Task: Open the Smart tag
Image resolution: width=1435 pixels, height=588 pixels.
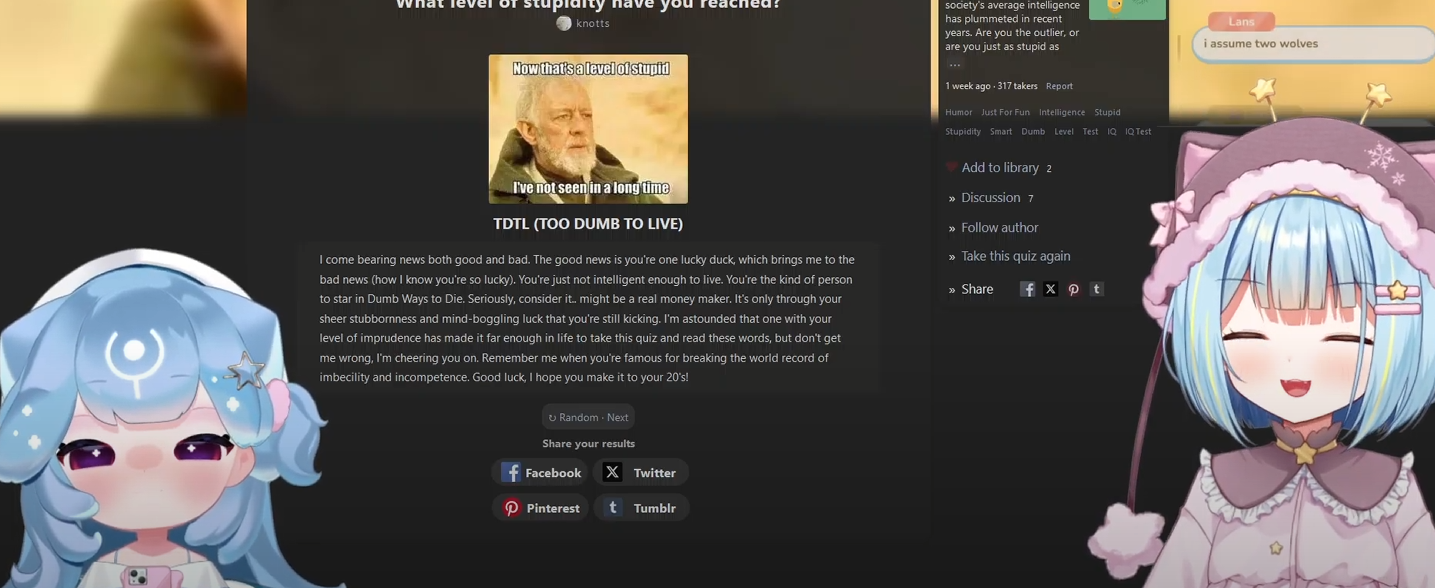Action: click(x=1001, y=131)
